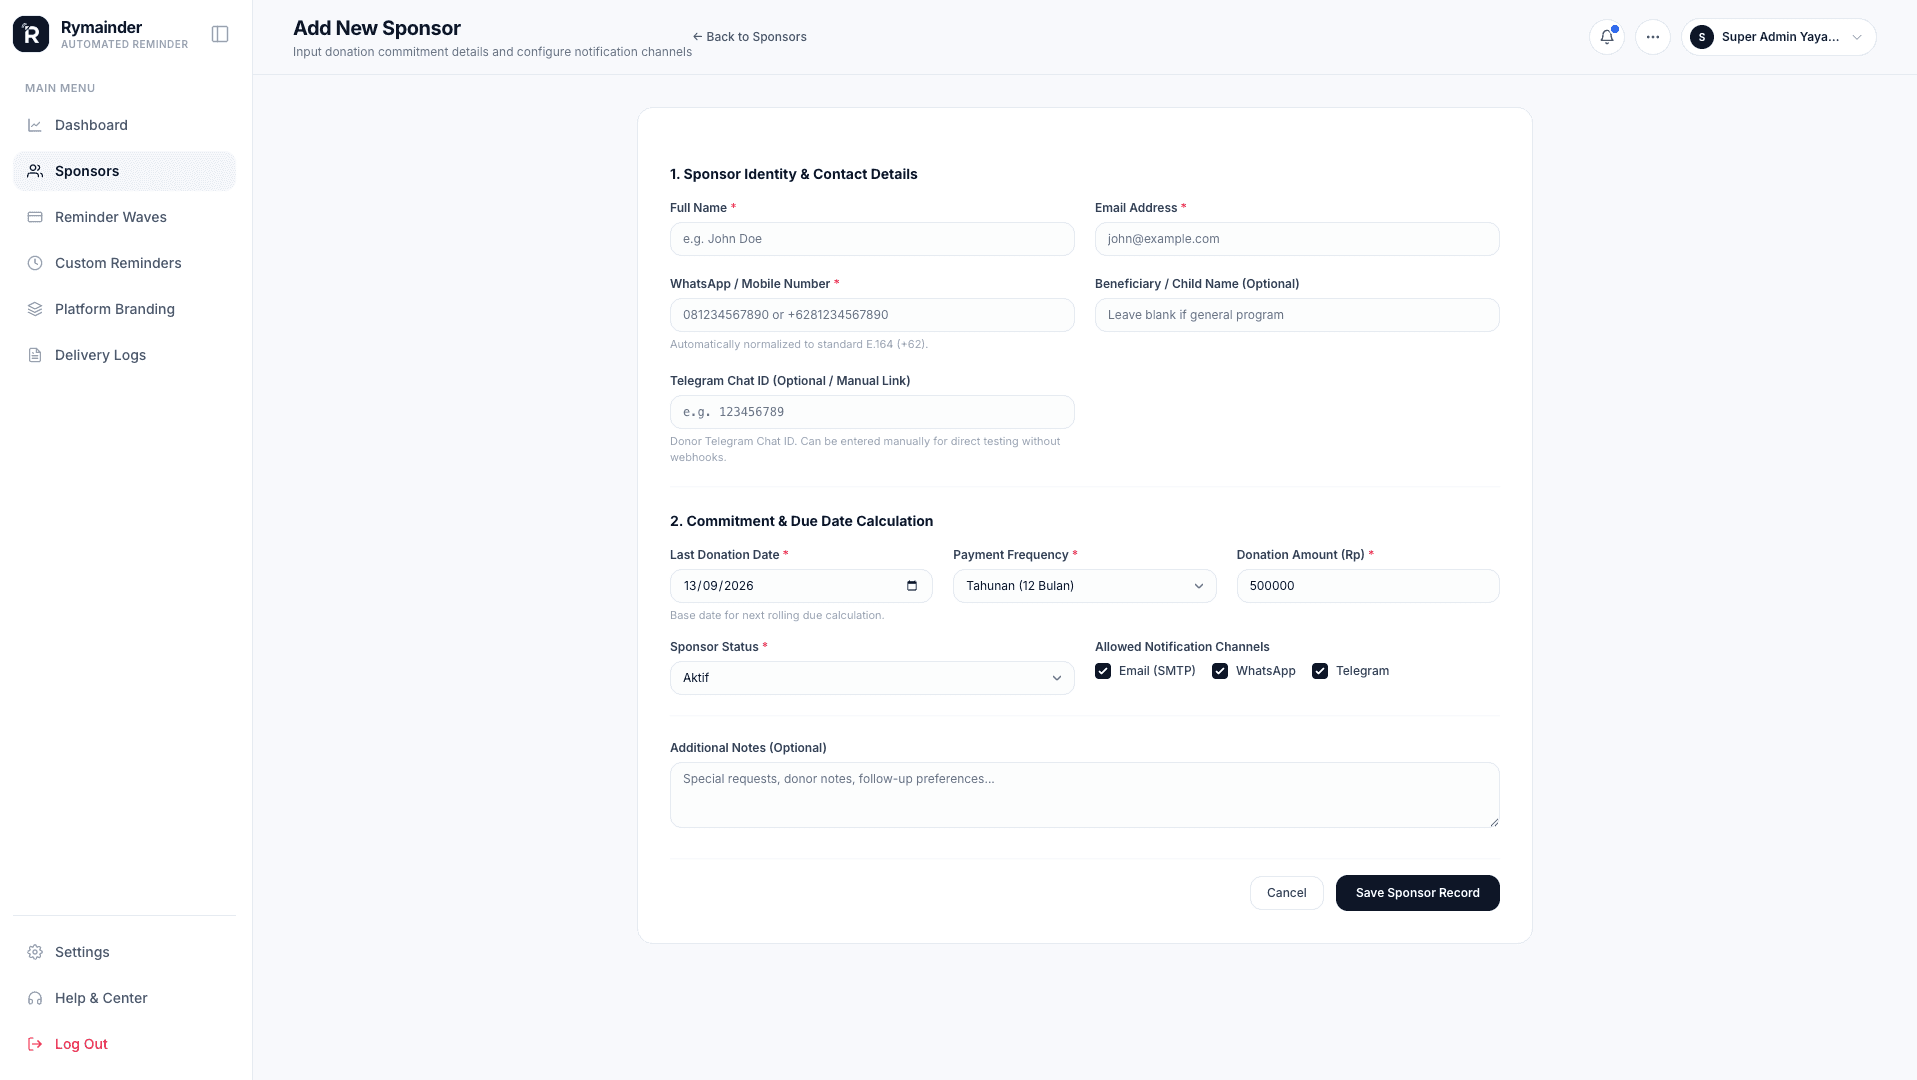
Task: Click Log Out in sidebar
Action: point(124,1044)
